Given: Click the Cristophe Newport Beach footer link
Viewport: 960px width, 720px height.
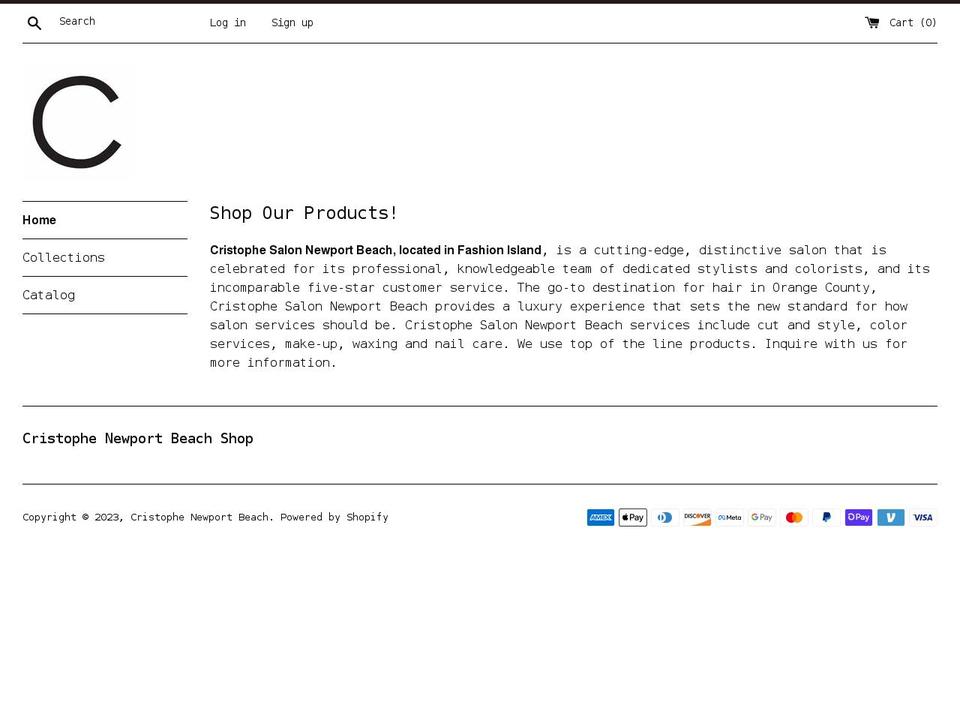Looking at the screenshot, I should pyautogui.click(x=200, y=517).
